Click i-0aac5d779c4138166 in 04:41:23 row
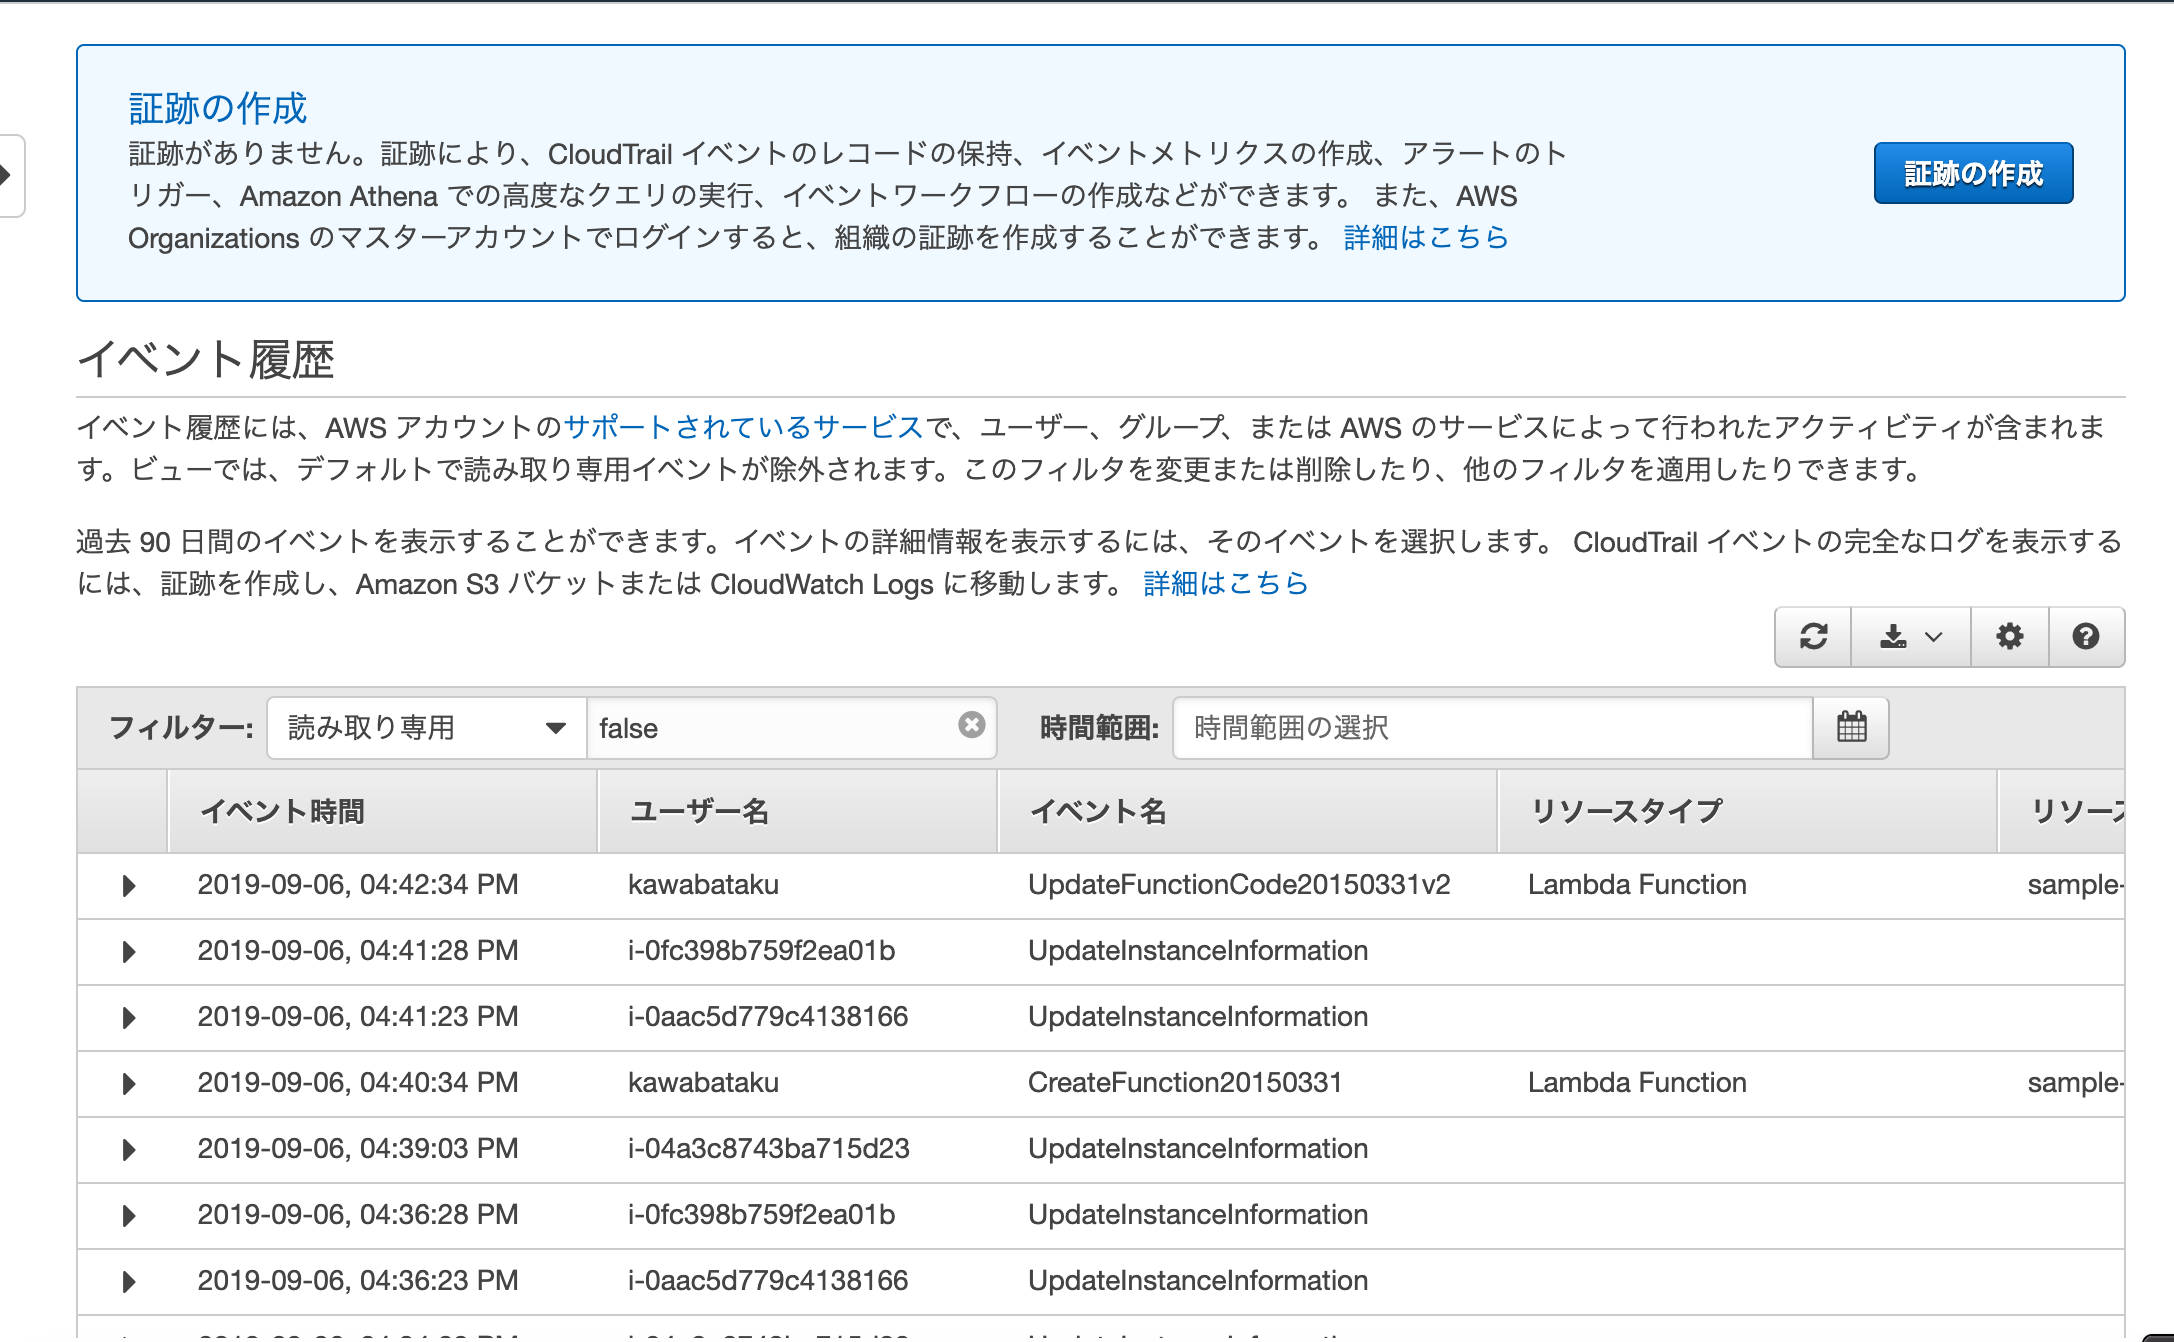Image resolution: width=2174 pixels, height=1342 pixels. click(x=768, y=1016)
